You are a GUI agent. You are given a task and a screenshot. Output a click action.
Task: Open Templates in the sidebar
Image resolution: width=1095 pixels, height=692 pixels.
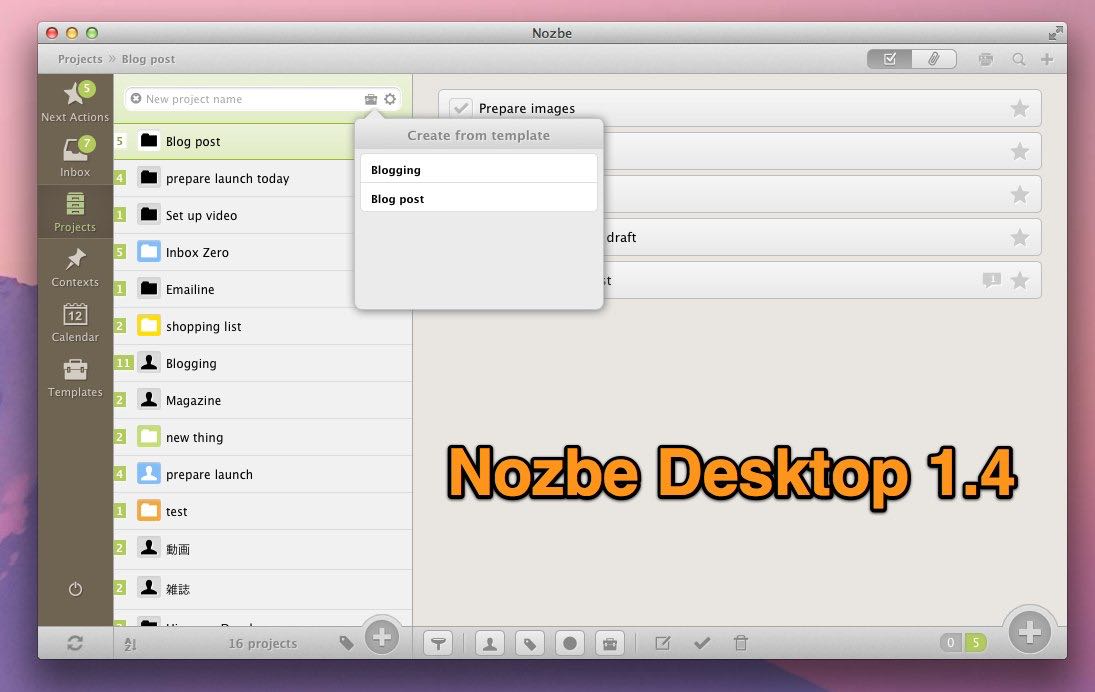tap(75, 378)
